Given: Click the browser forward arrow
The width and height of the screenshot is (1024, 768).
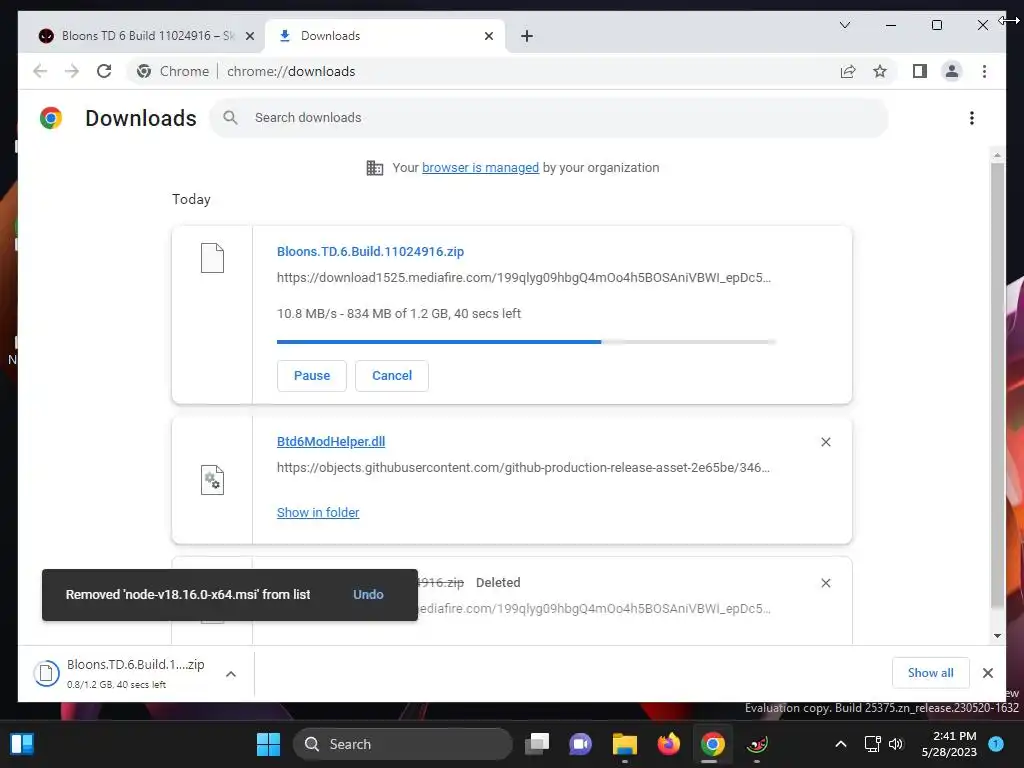Looking at the screenshot, I should pos(72,71).
